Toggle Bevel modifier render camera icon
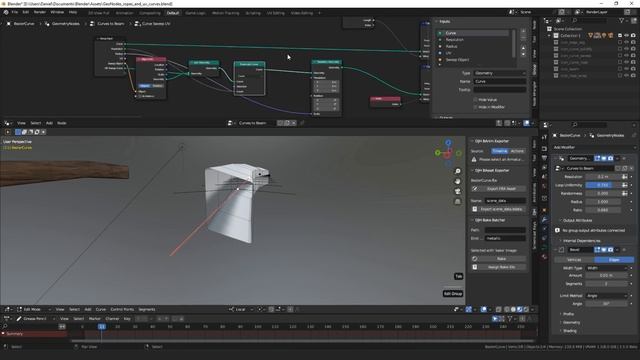This screenshot has height=360, width=640. (611, 249)
